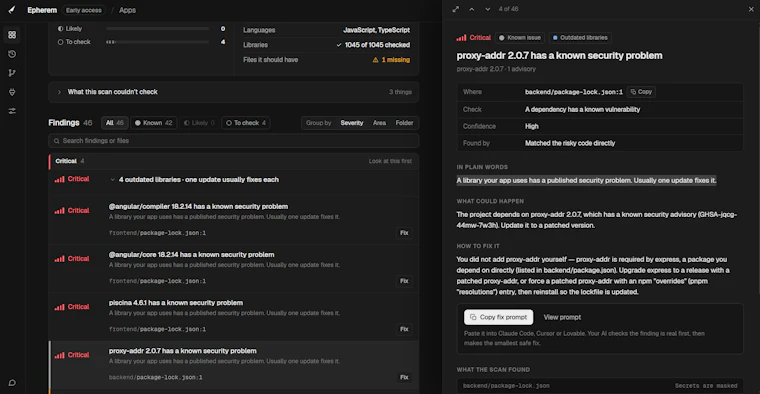
Task: Go to next finding with down arrow
Action: click(x=488, y=9)
